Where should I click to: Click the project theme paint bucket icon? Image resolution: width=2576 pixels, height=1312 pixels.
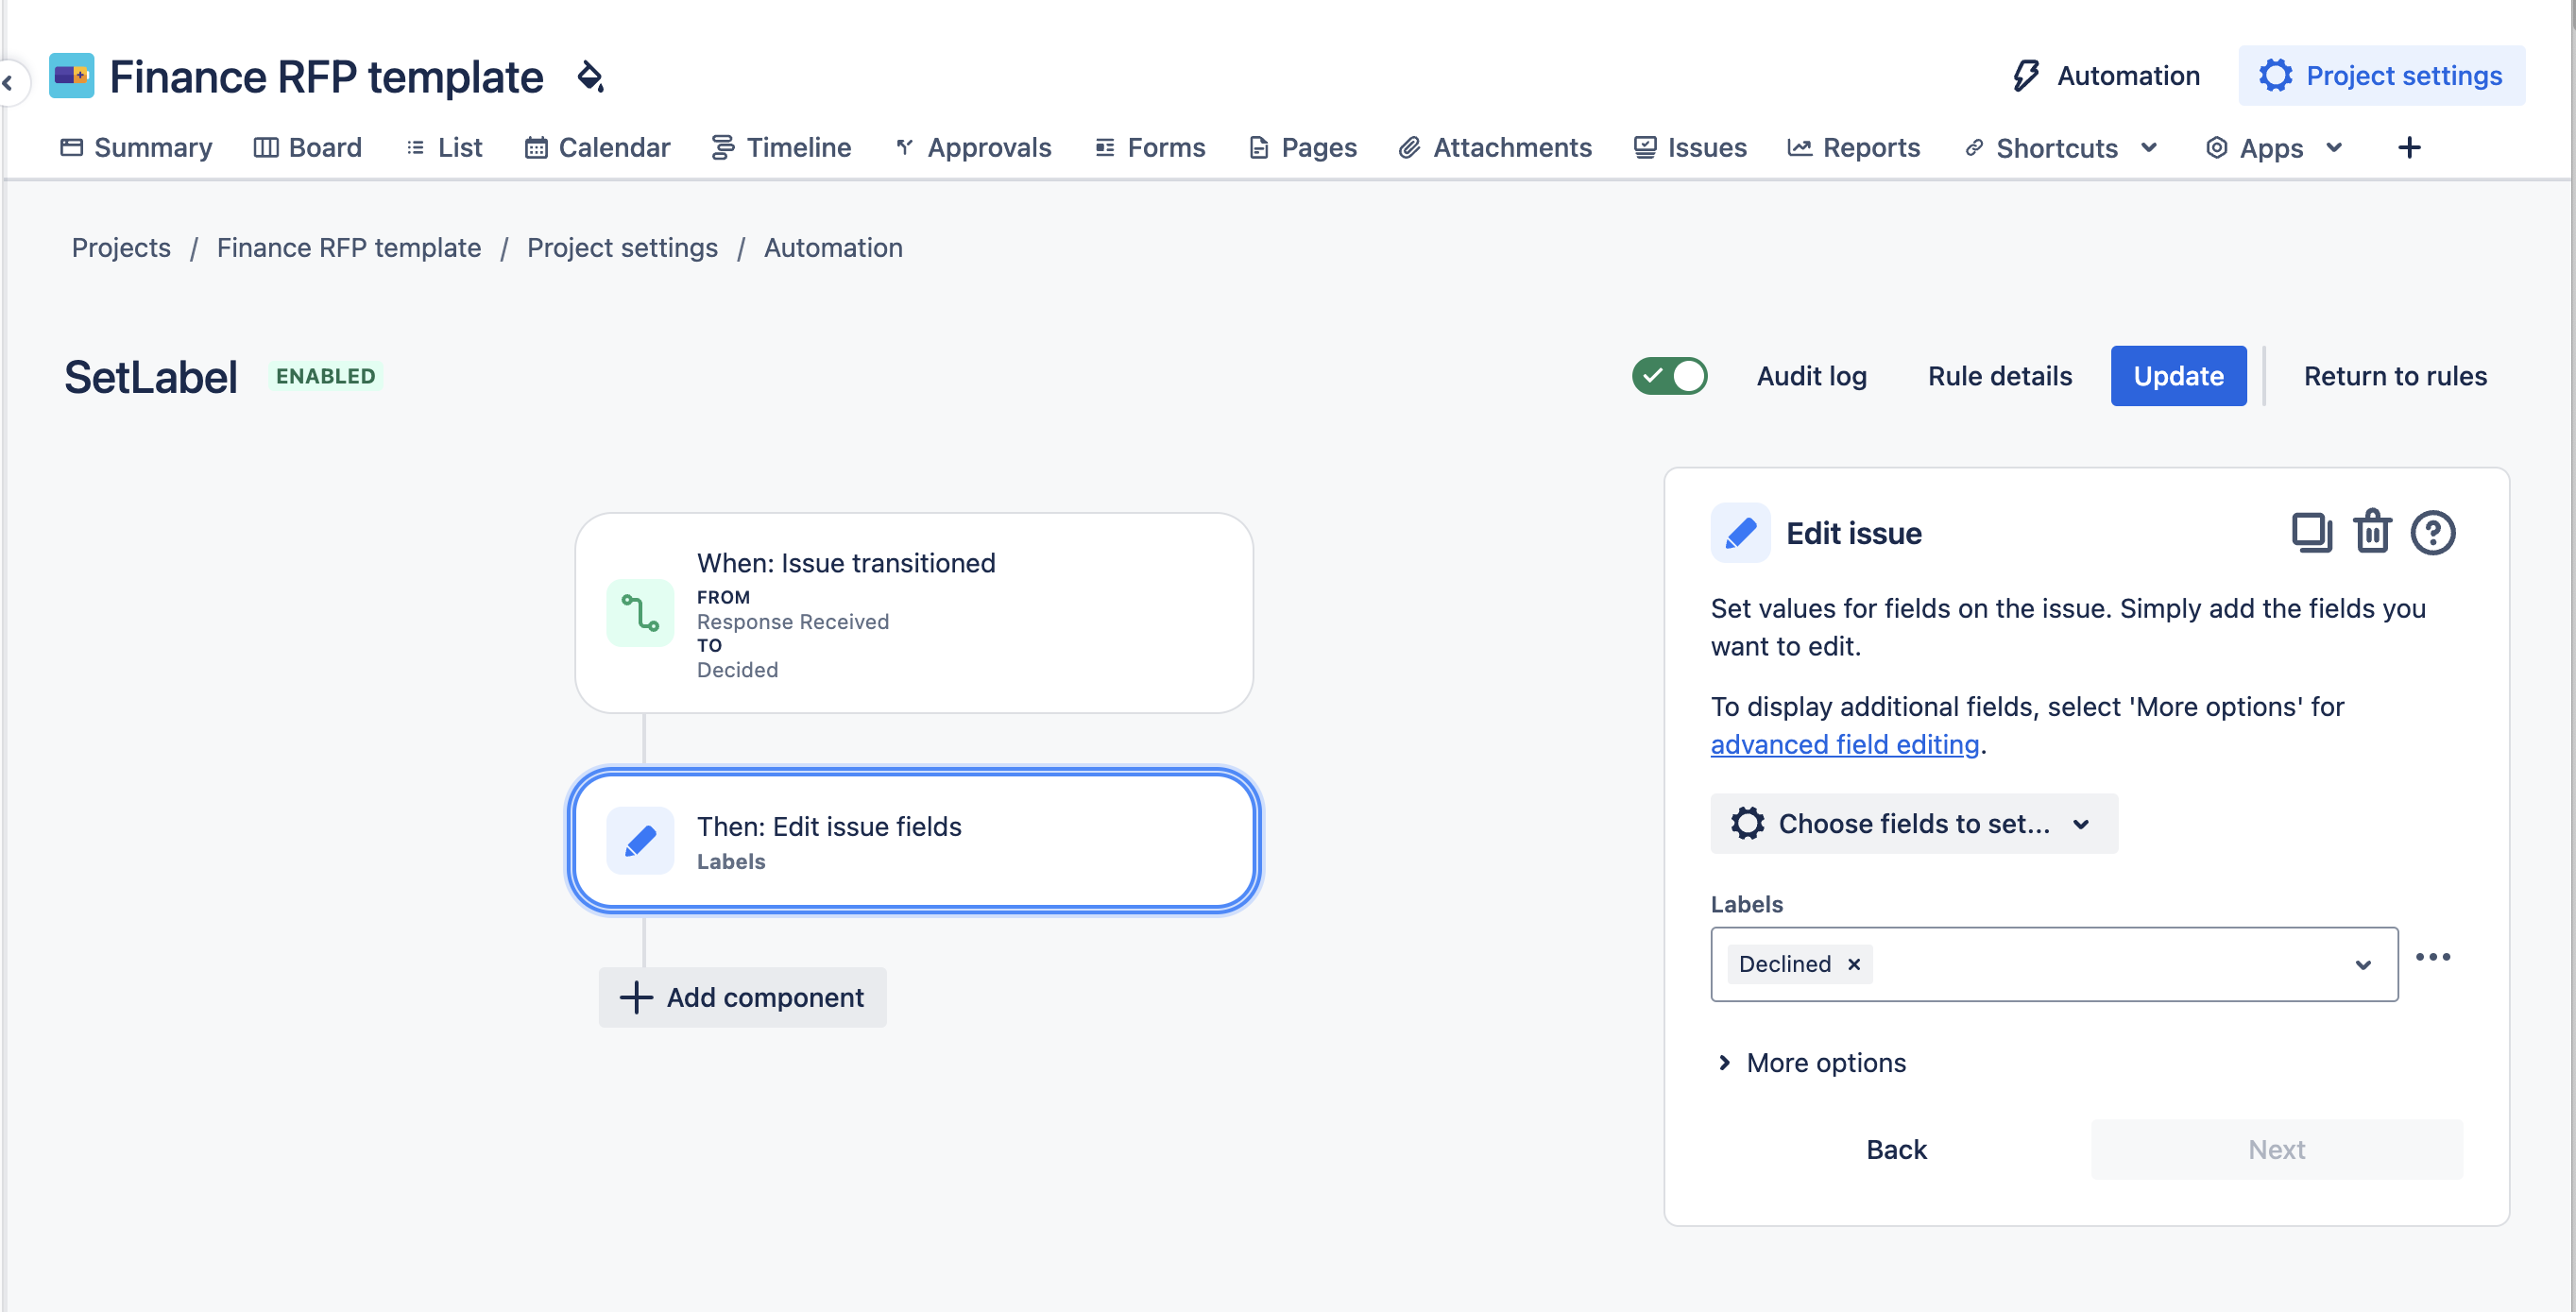pyautogui.click(x=591, y=77)
